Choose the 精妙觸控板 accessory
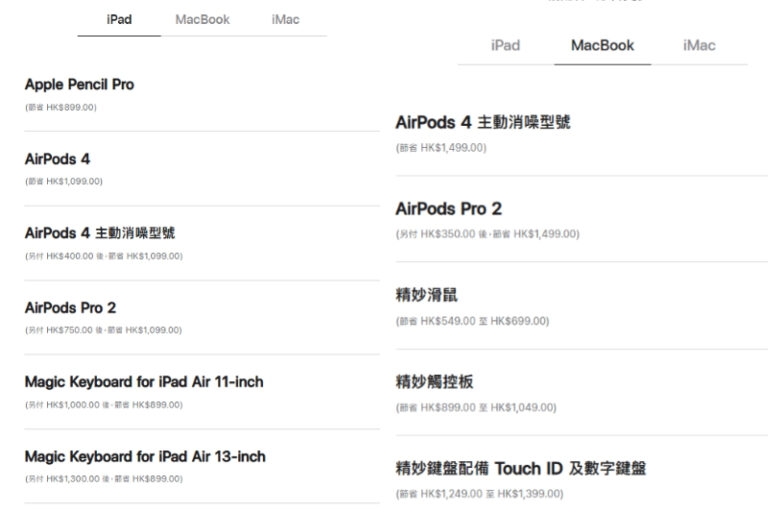 [x=434, y=382]
